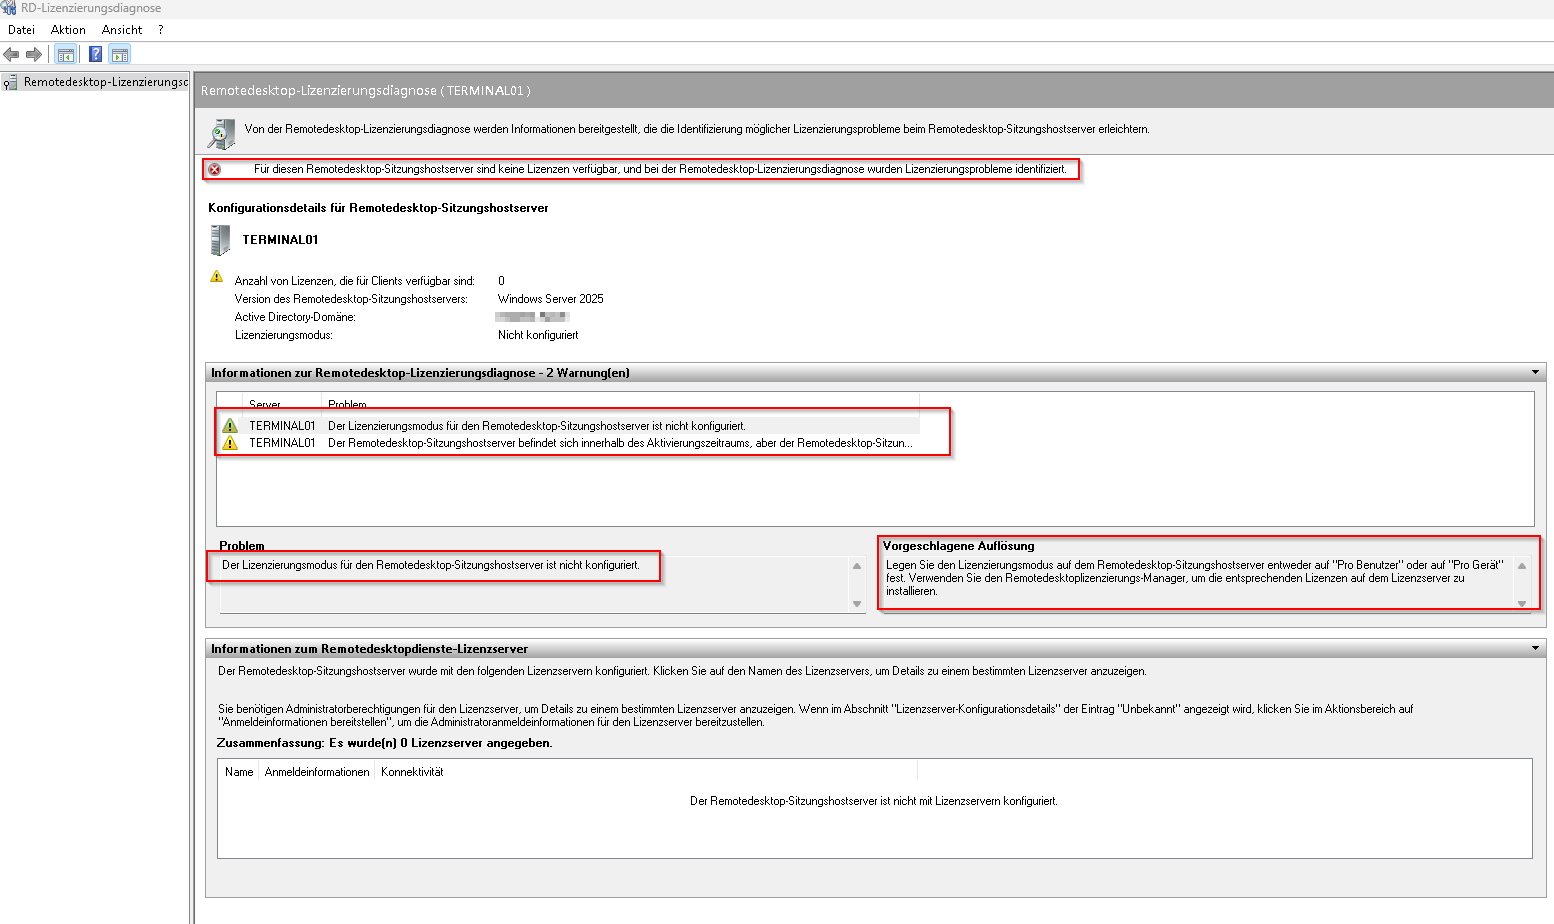Image resolution: width=1554 pixels, height=924 pixels.
Task: Open the Datei menu
Action: click(x=21, y=30)
